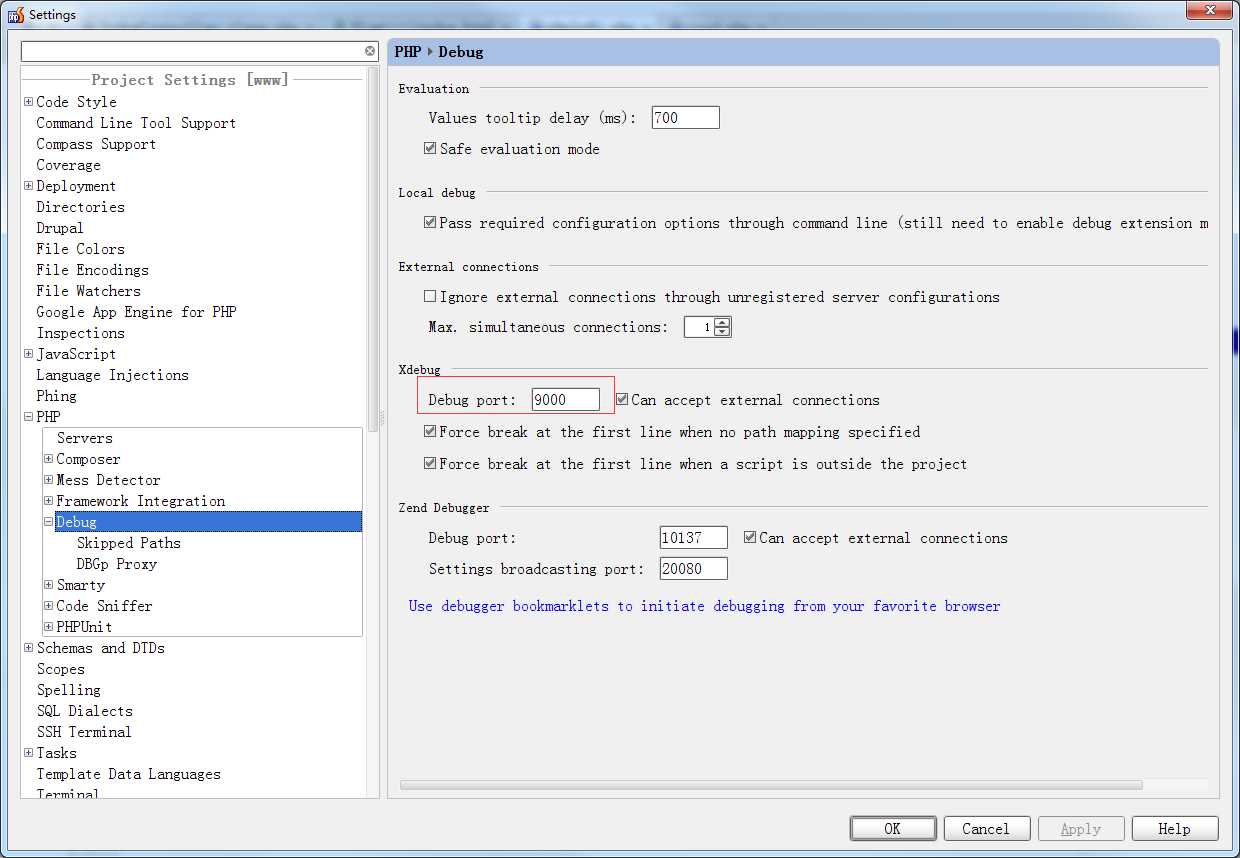Viewport: 1240px width, 858px height.
Task: Collapse the Debug node
Action: [x=48, y=521]
